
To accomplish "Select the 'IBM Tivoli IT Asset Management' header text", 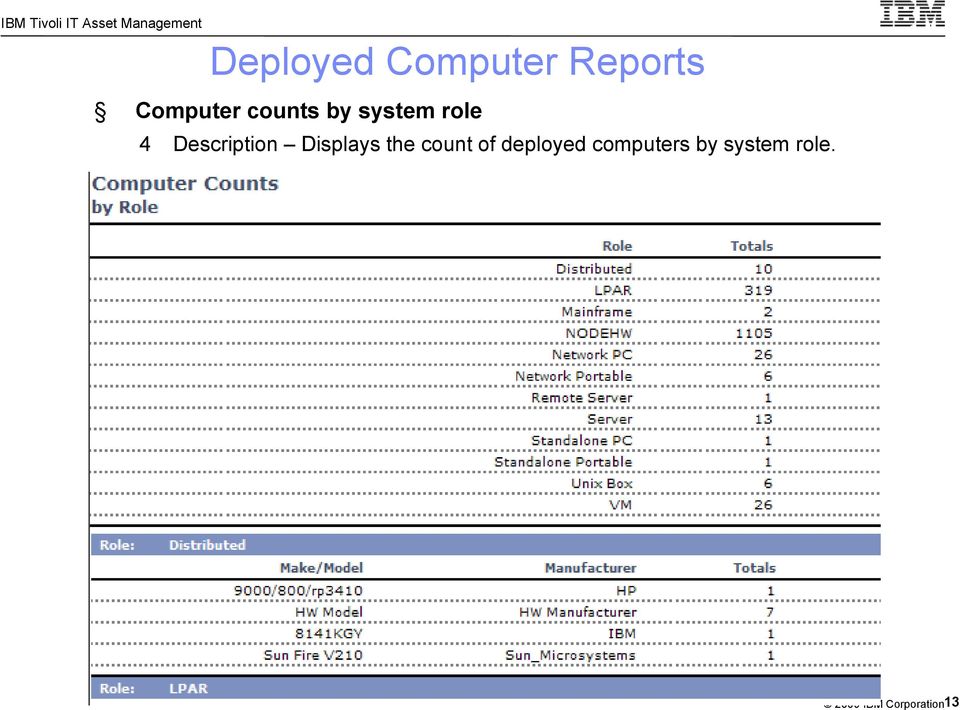I will point(101,23).
